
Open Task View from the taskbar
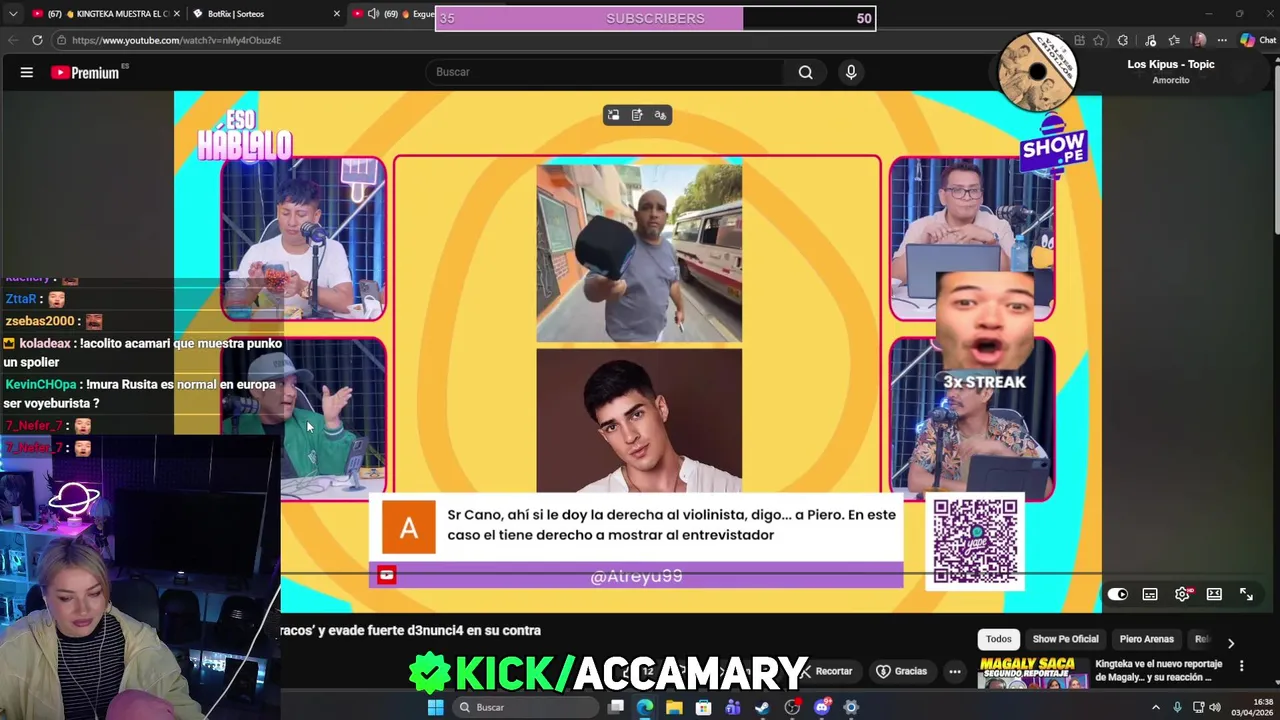coord(616,707)
